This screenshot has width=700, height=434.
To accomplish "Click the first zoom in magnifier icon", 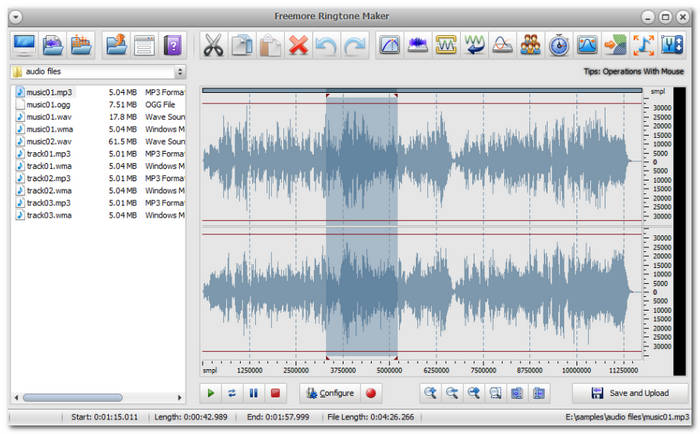I will (x=429, y=393).
